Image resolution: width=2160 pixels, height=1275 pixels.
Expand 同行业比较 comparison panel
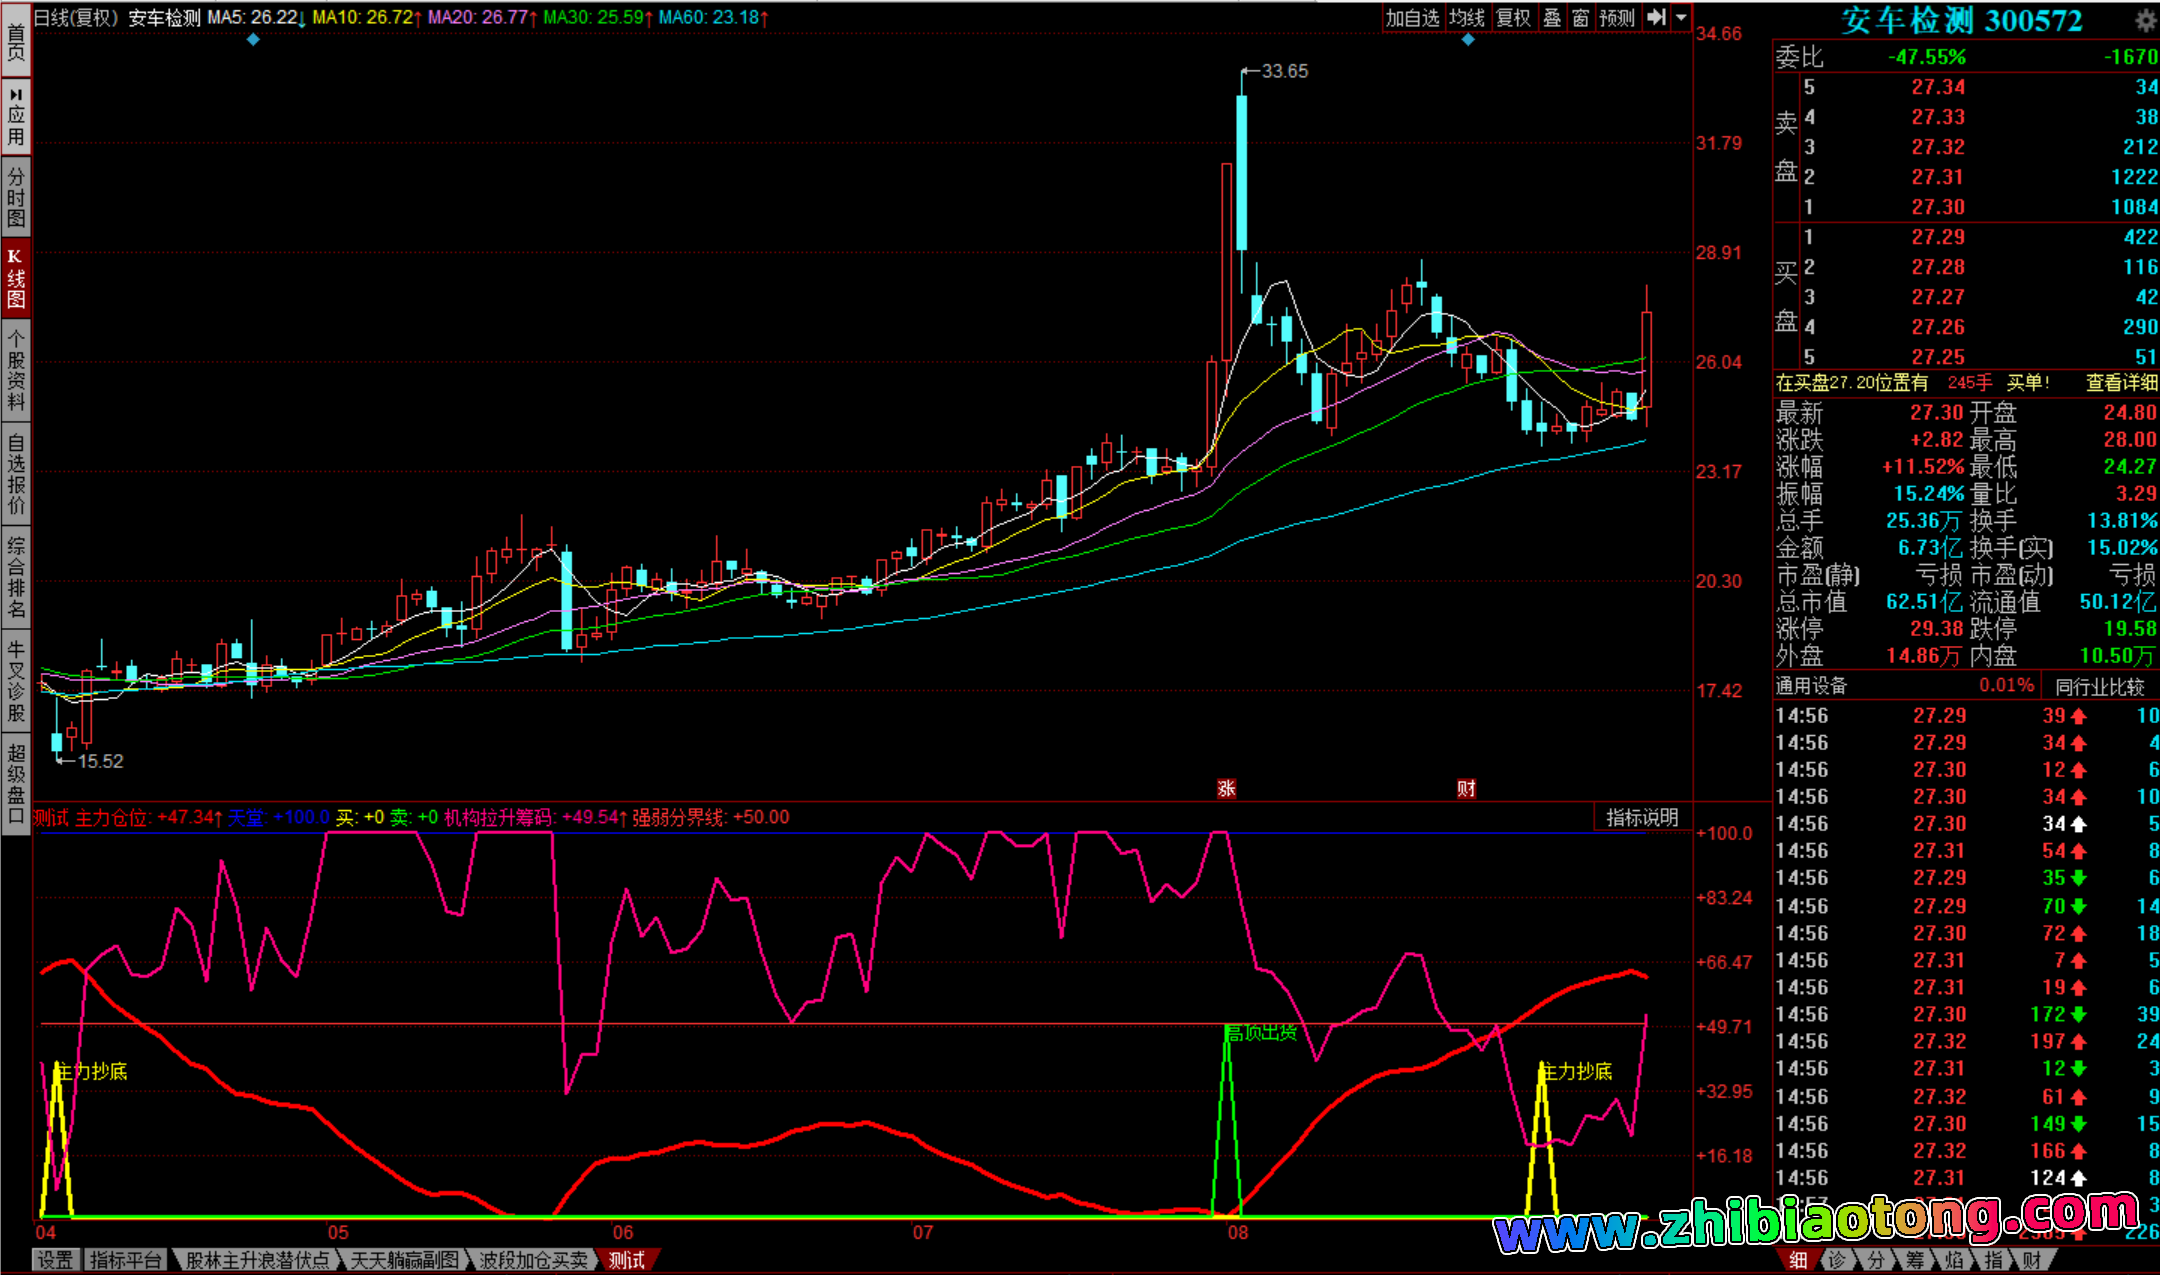pos(2099,686)
